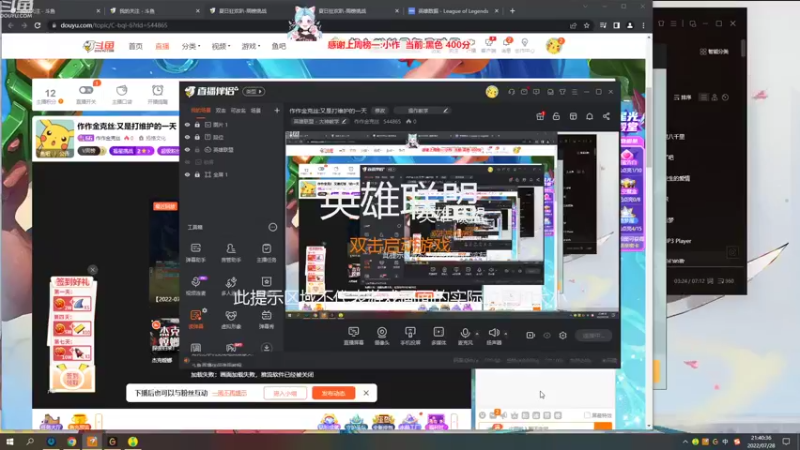The width and height of the screenshot is (800, 450).
Task: Click the layout grid icon above the preview
Action: (x=573, y=116)
